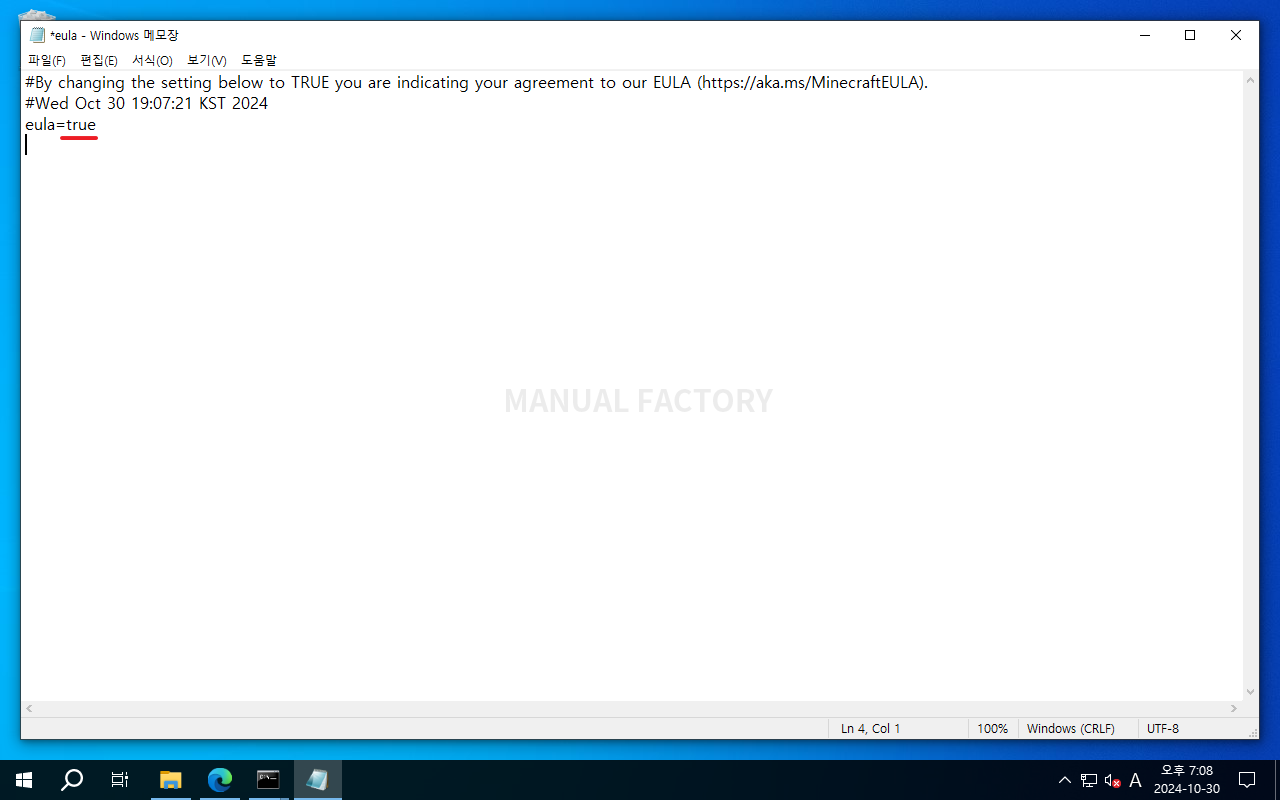Open the 보기(V) menu

coord(206,61)
